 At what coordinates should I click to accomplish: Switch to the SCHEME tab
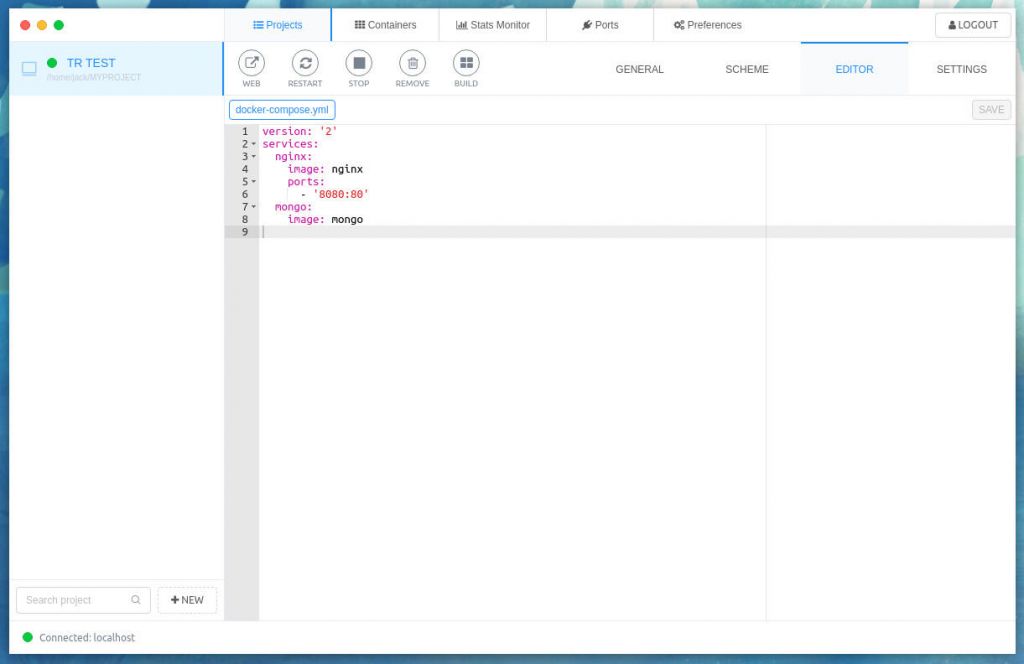pyautogui.click(x=747, y=69)
